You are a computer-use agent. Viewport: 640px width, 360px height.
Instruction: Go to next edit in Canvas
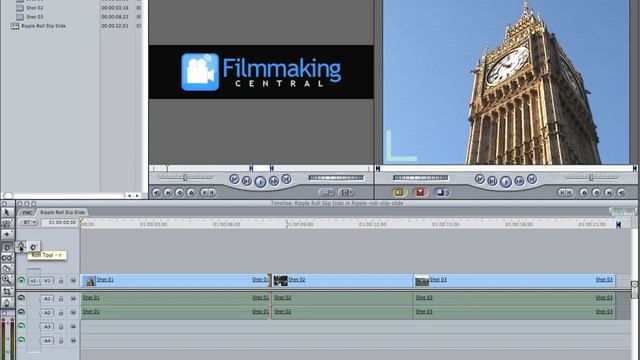click(532, 179)
